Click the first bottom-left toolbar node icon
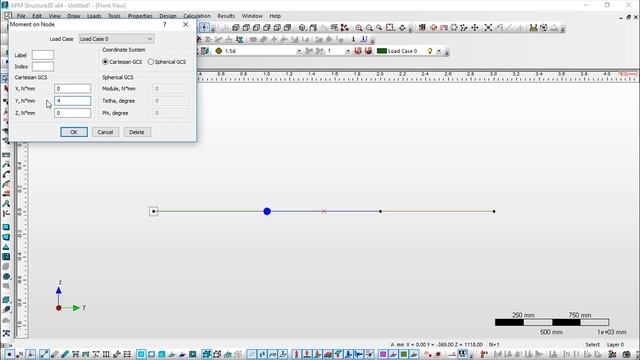 click(x=9, y=354)
